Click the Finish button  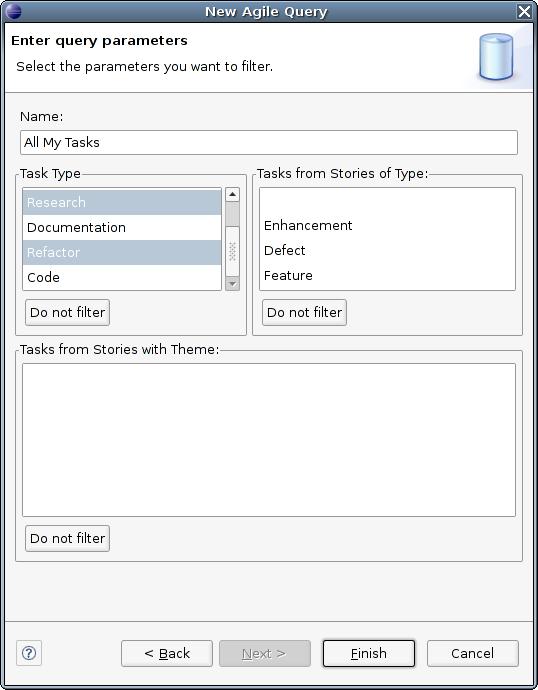click(x=369, y=653)
